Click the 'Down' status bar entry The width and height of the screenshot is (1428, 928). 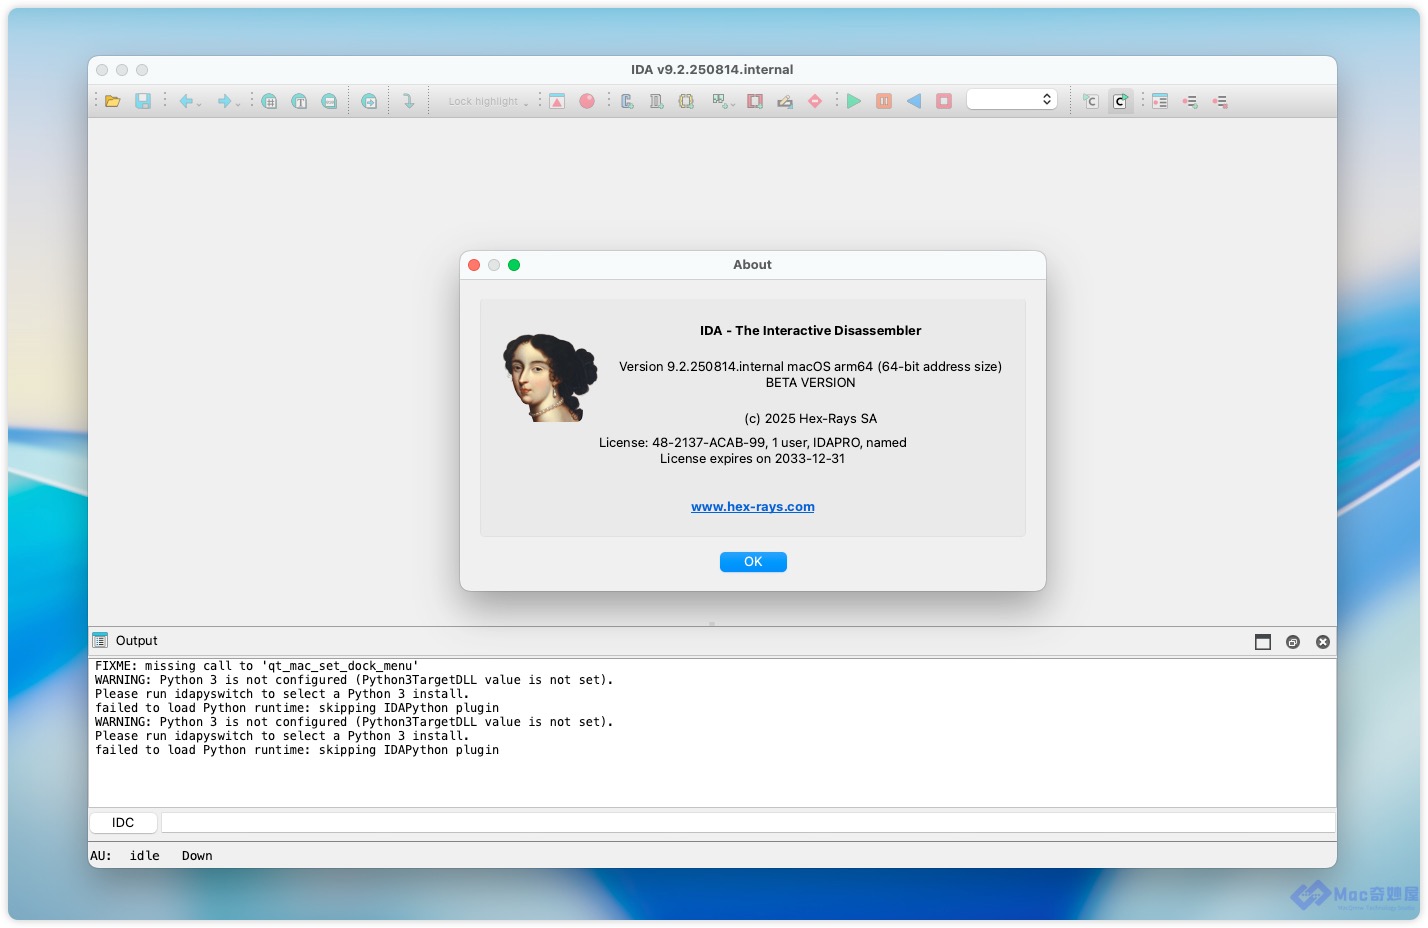tap(197, 856)
